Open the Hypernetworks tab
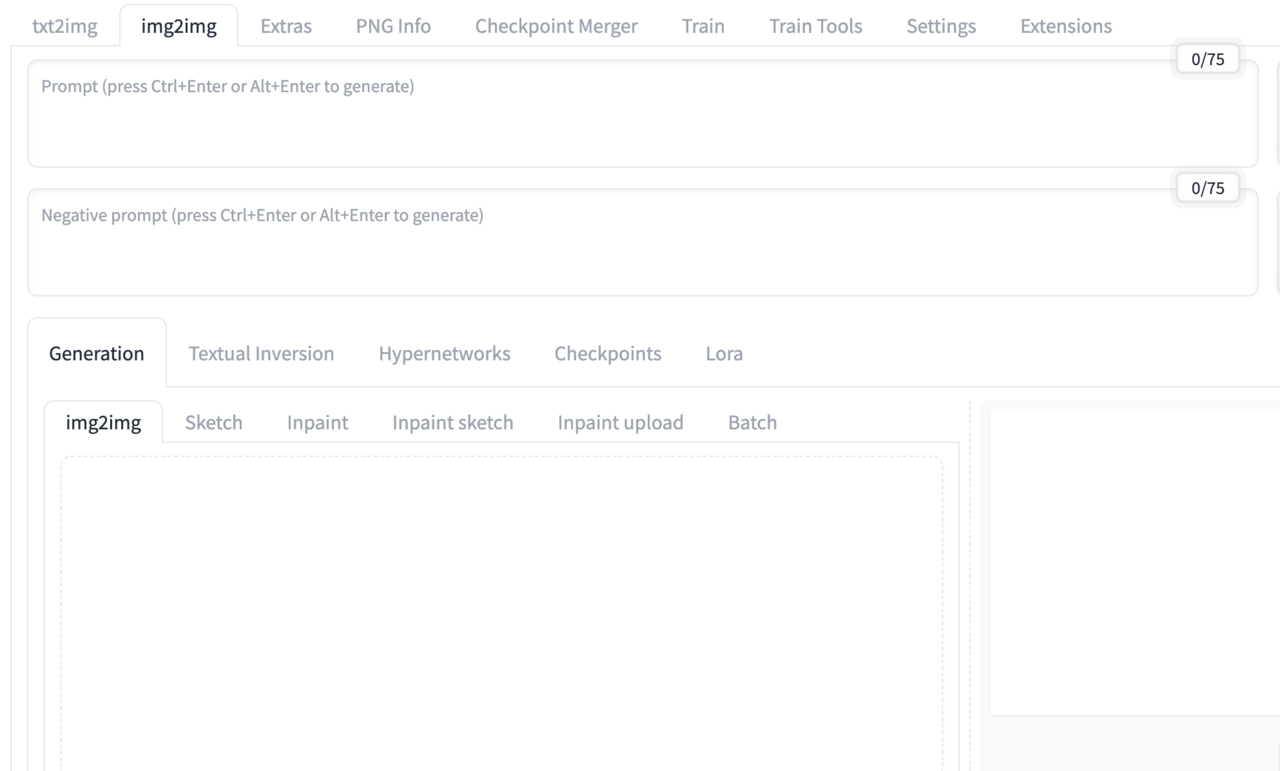The image size is (1280, 771). pyautogui.click(x=444, y=353)
